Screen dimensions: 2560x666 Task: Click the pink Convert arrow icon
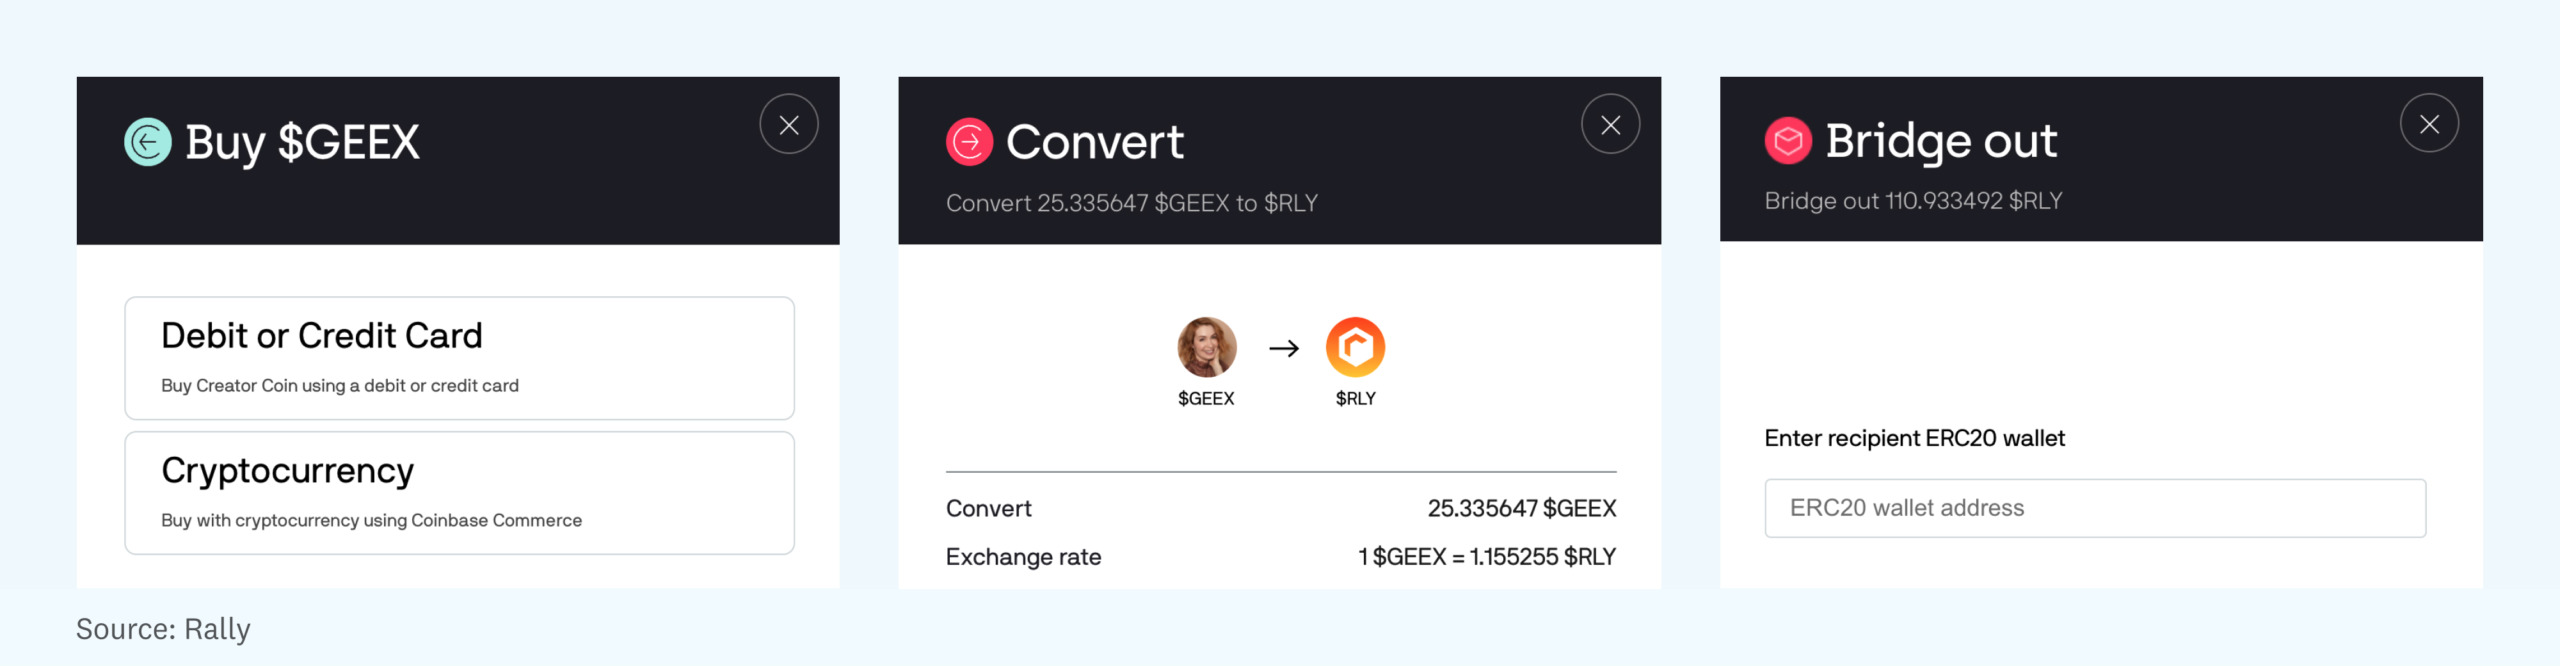tap(969, 142)
